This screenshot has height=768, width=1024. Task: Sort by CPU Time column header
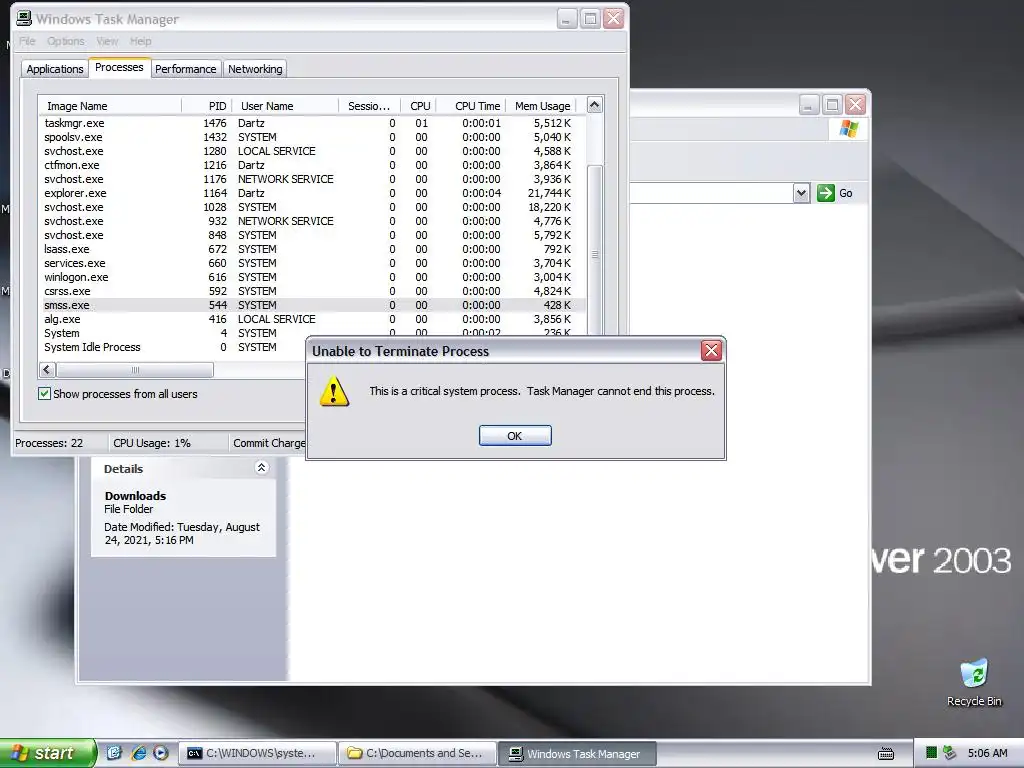click(x=471, y=106)
